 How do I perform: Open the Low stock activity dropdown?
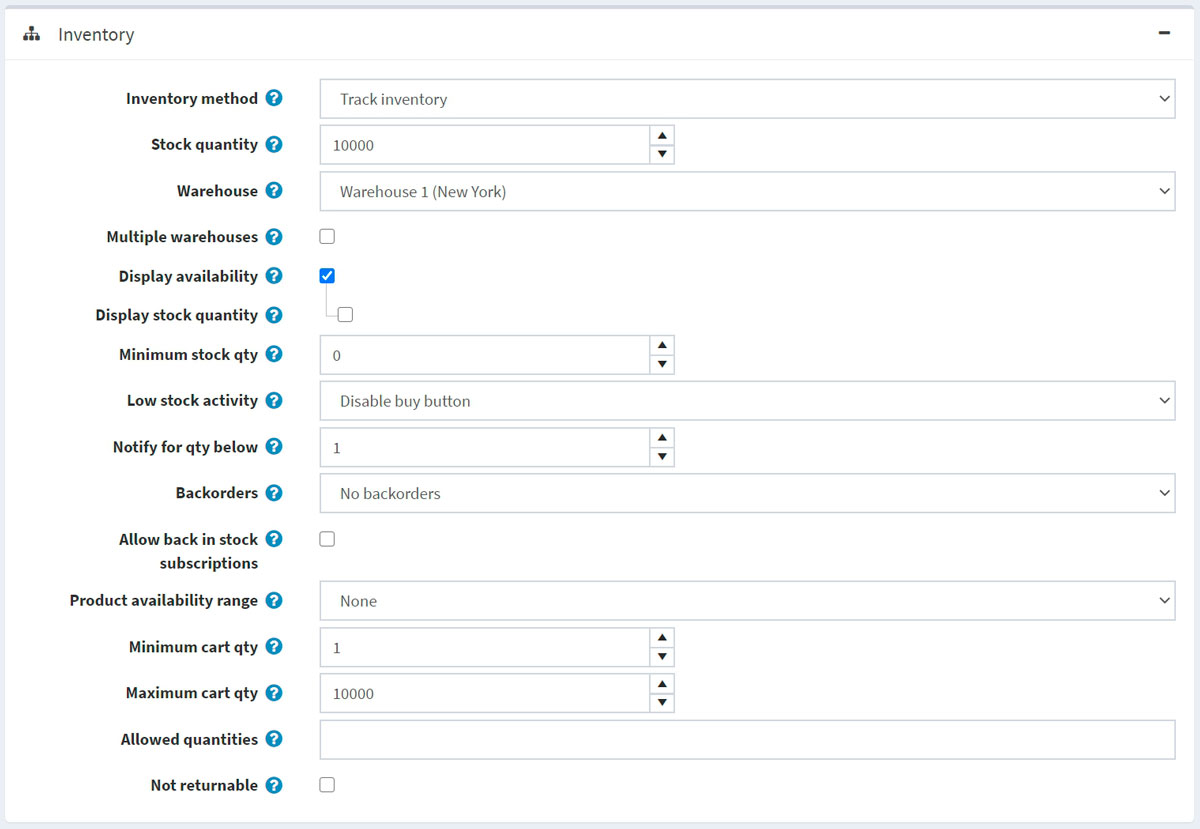747,401
